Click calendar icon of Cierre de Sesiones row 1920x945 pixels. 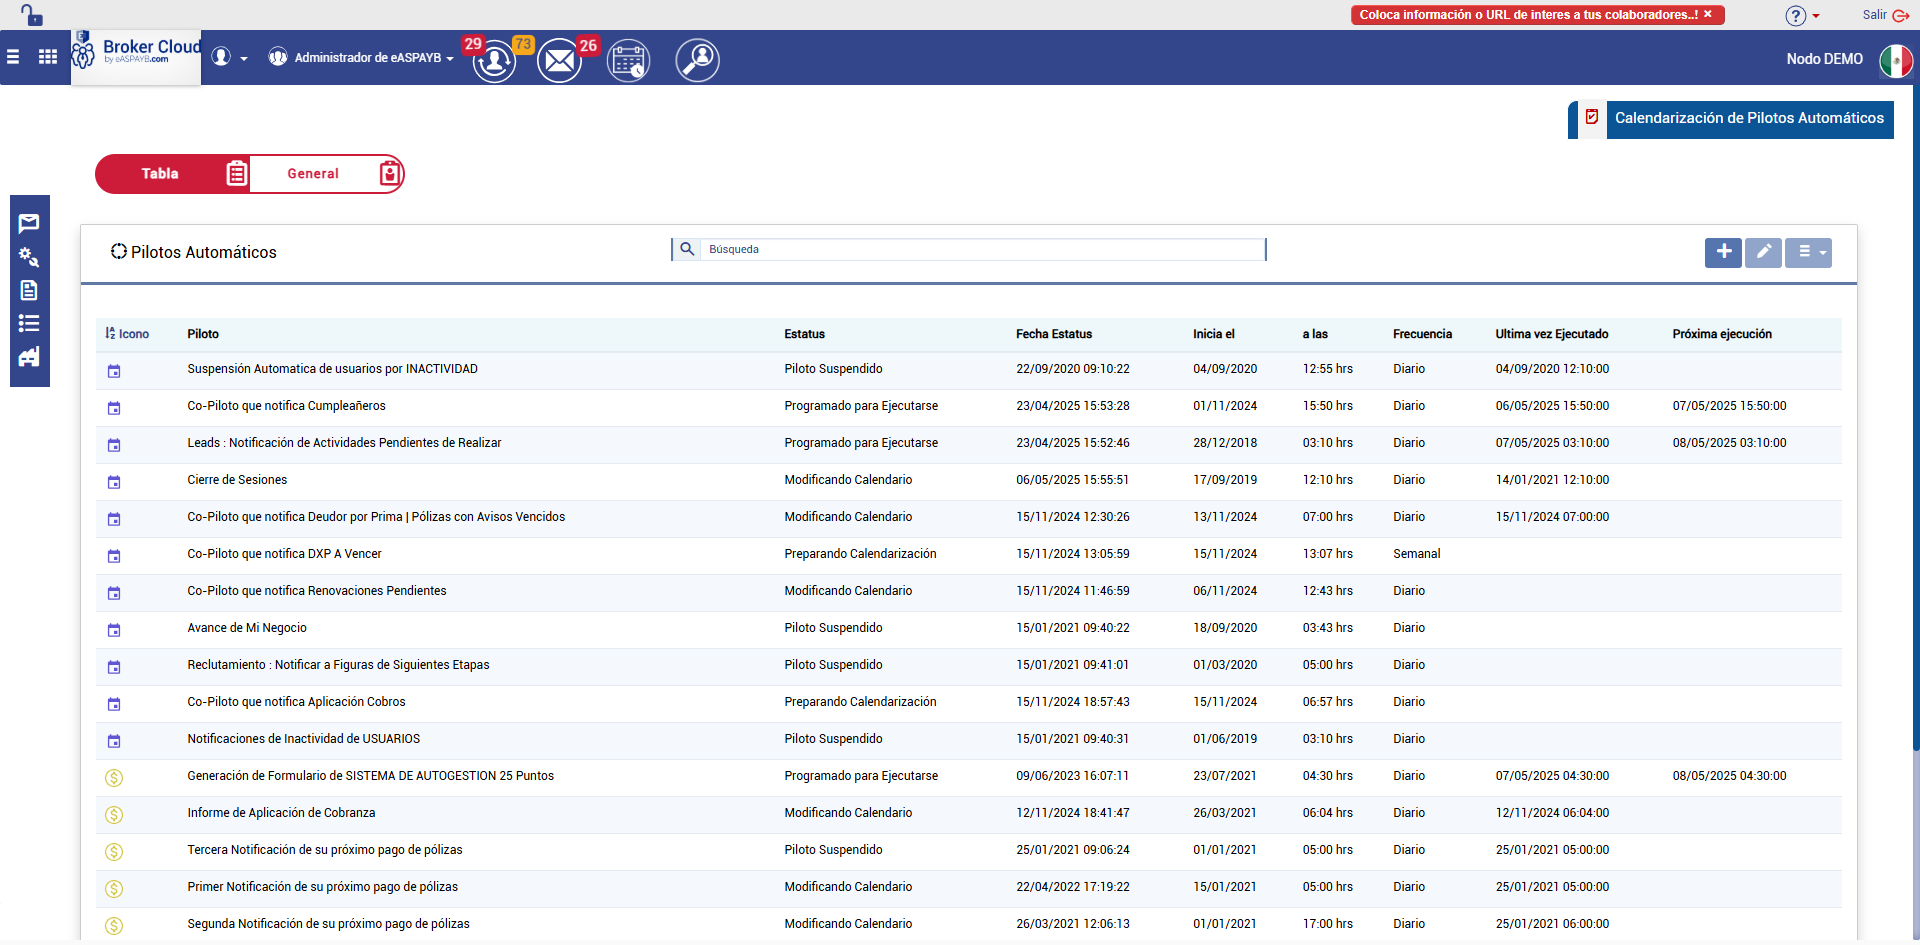(114, 482)
